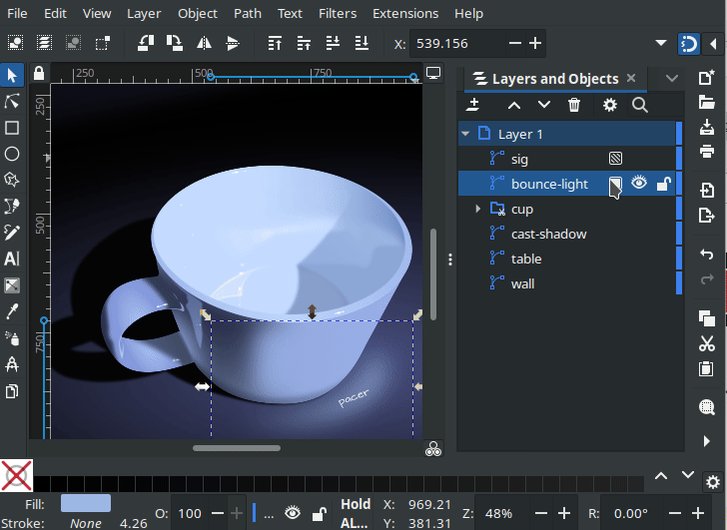This screenshot has height=530, width=727.
Task: Add a new layer with plus icon
Action: pyautogui.click(x=473, y=105)
